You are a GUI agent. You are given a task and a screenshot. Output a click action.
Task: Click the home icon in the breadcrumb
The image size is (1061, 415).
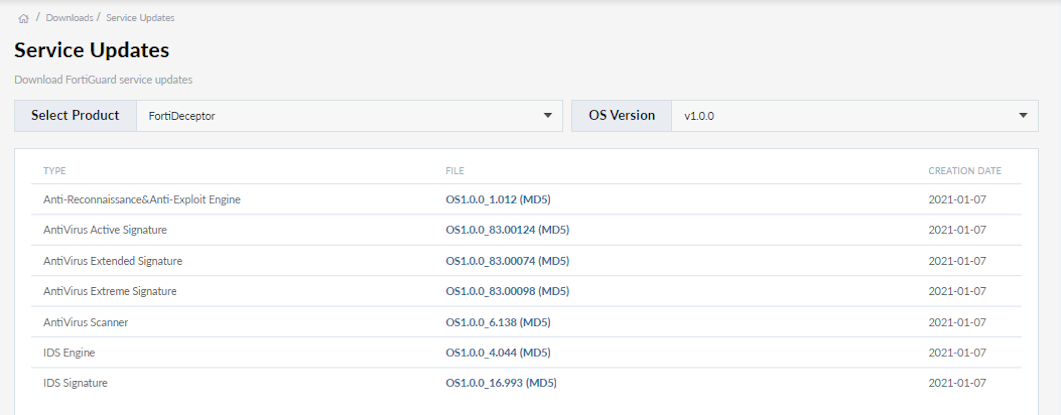[23, 18]
